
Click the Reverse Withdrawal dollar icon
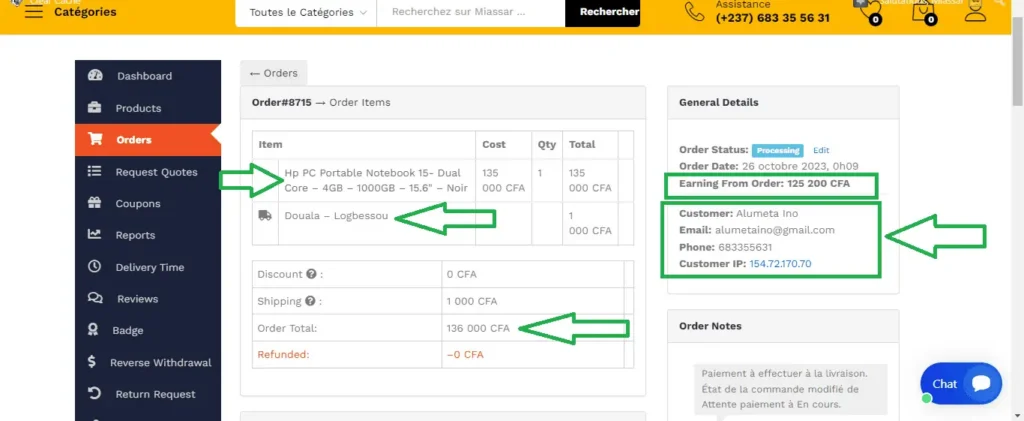point(92,362)
